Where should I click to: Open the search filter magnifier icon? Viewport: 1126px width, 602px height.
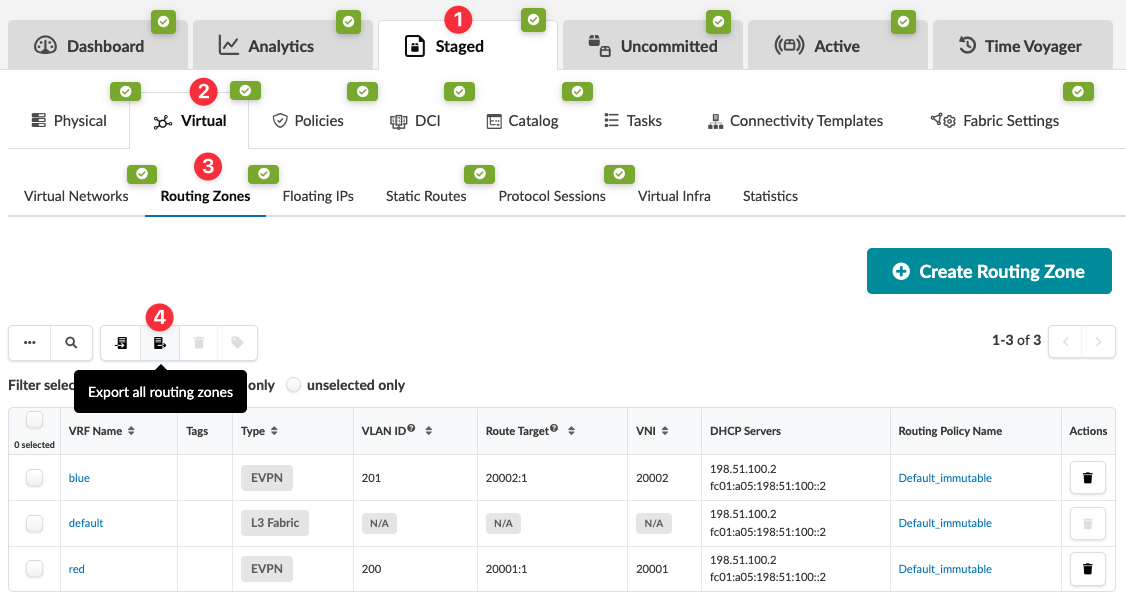point(71,343)
